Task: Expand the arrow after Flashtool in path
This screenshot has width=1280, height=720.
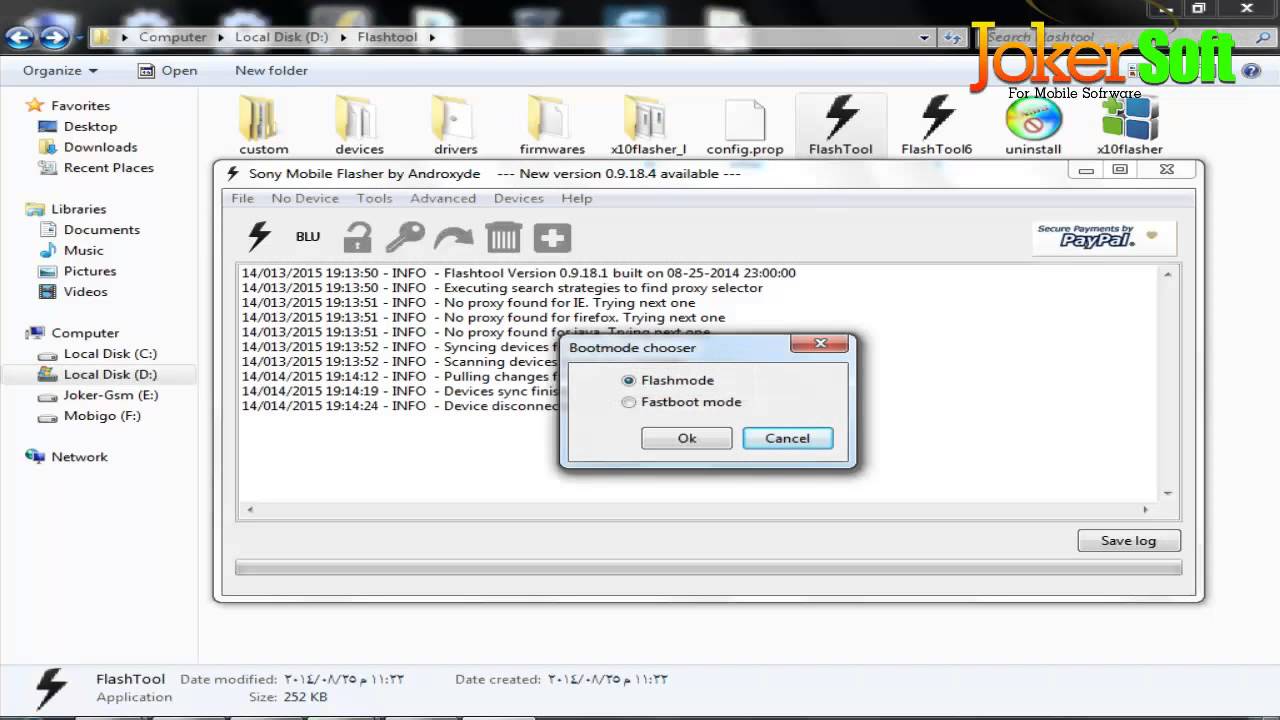Action: point(432,37)
